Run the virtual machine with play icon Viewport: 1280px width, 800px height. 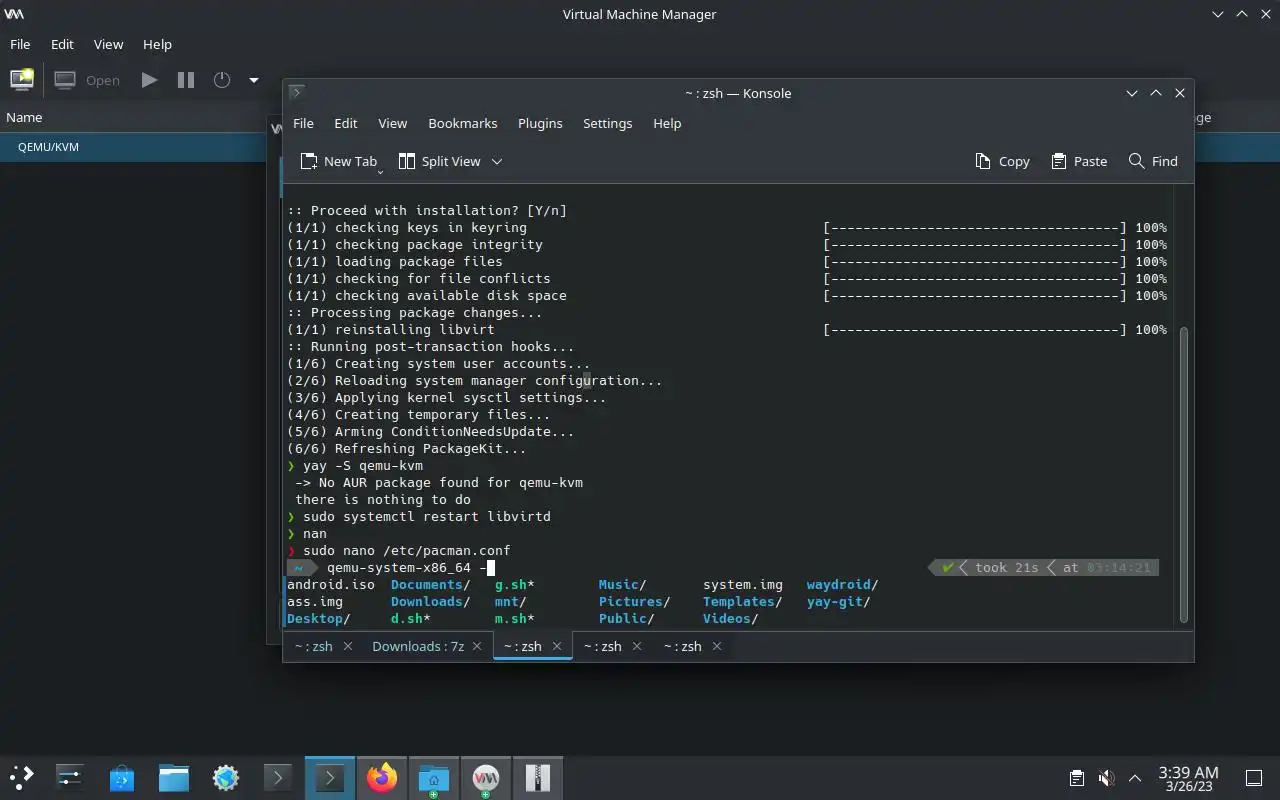point(149,80)
